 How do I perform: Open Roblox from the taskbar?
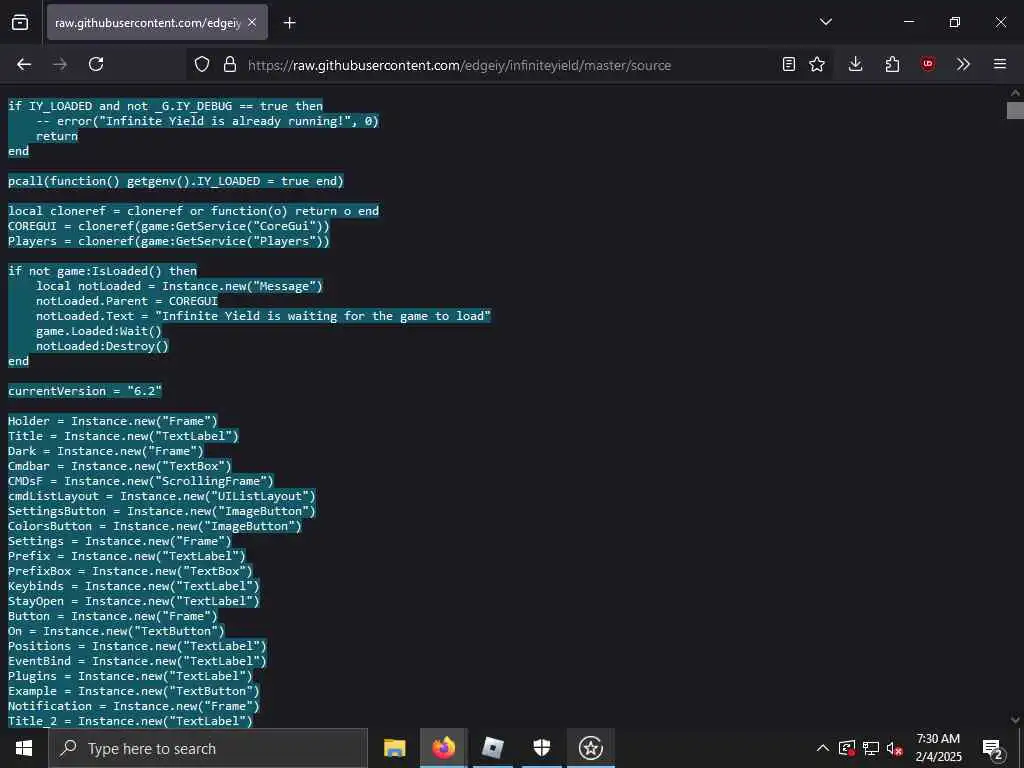click(x=492, y=748)
